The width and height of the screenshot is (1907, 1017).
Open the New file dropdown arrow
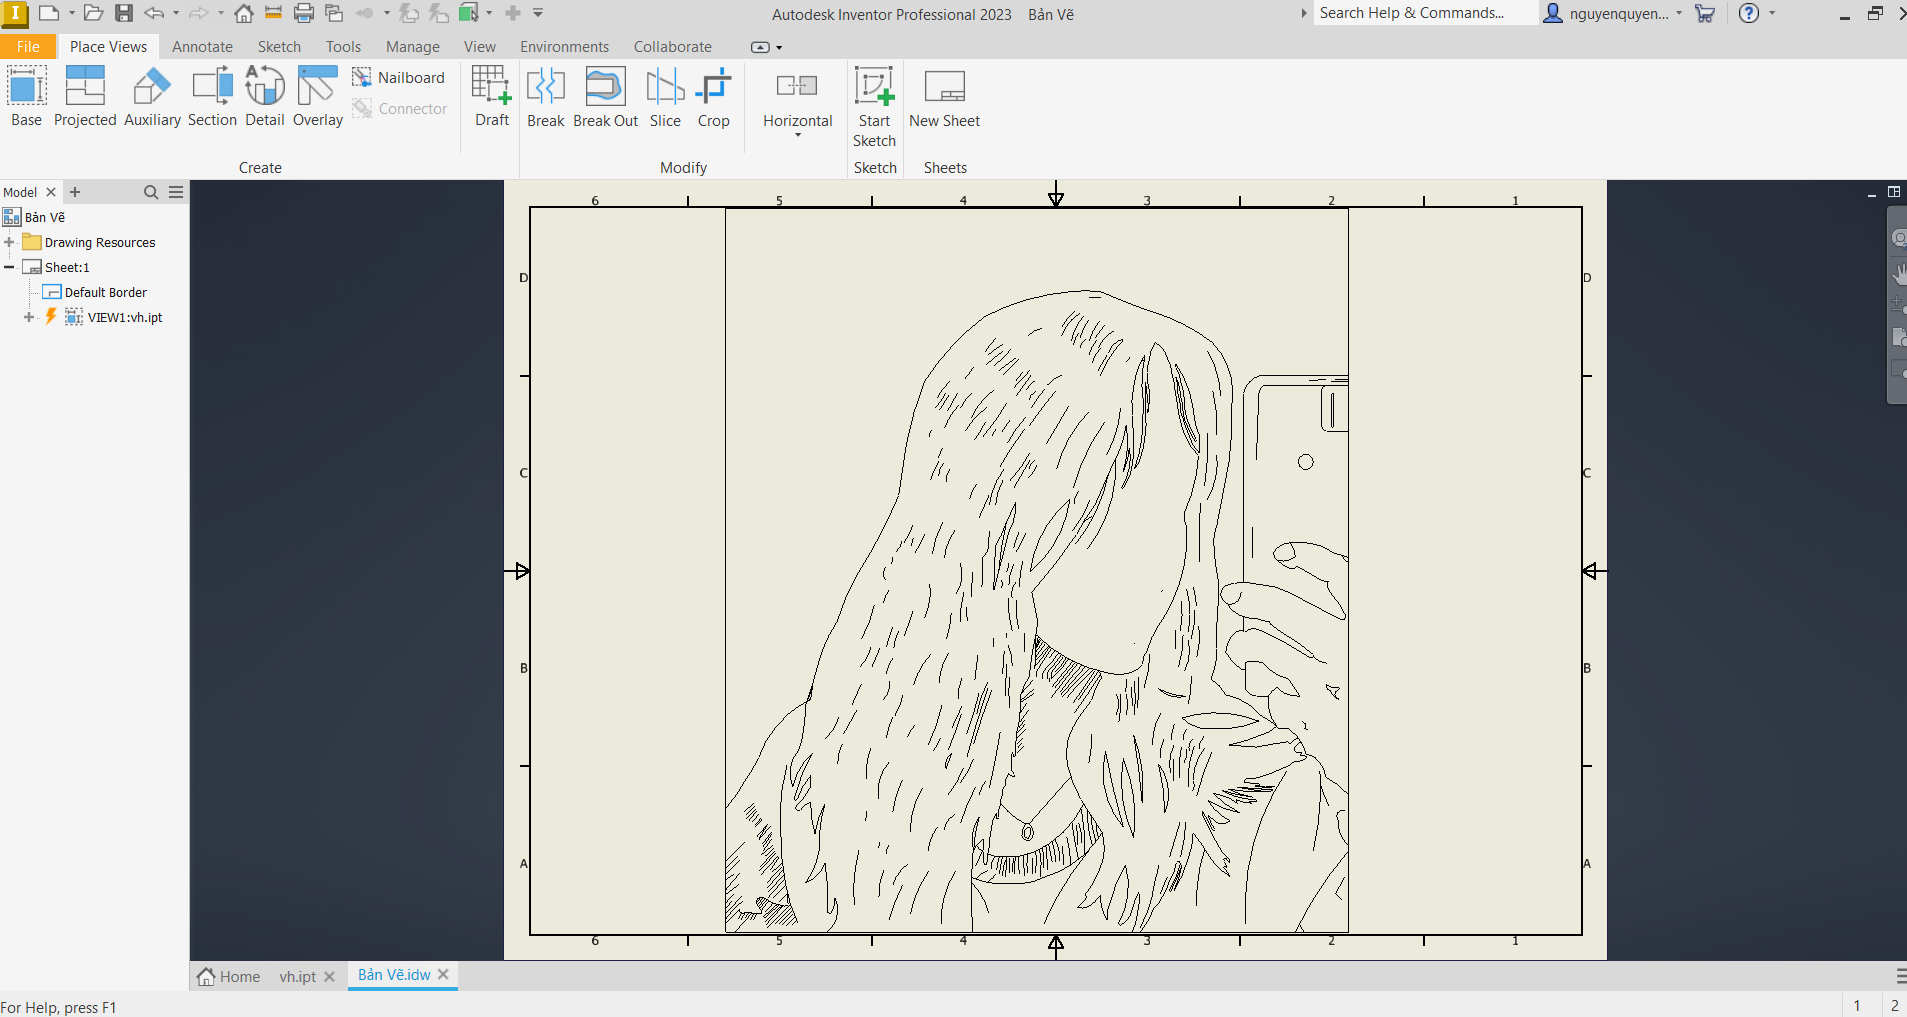[x=72, y=13]
